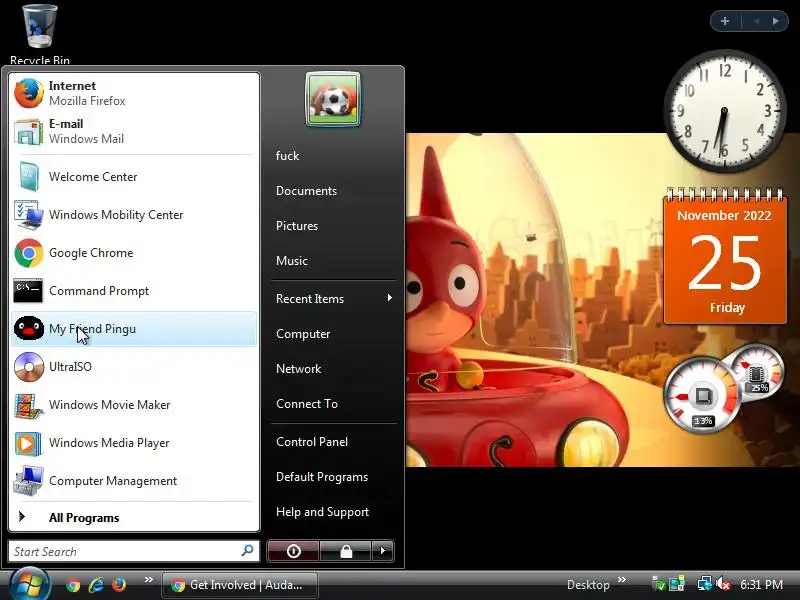Image resolution: width=800 pixels, height=600 pixels.
Task: Click the CPU meter gadget
Action: [724, 388]
